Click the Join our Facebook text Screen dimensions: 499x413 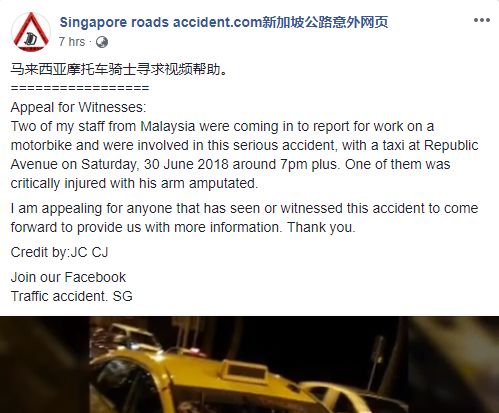68,277
